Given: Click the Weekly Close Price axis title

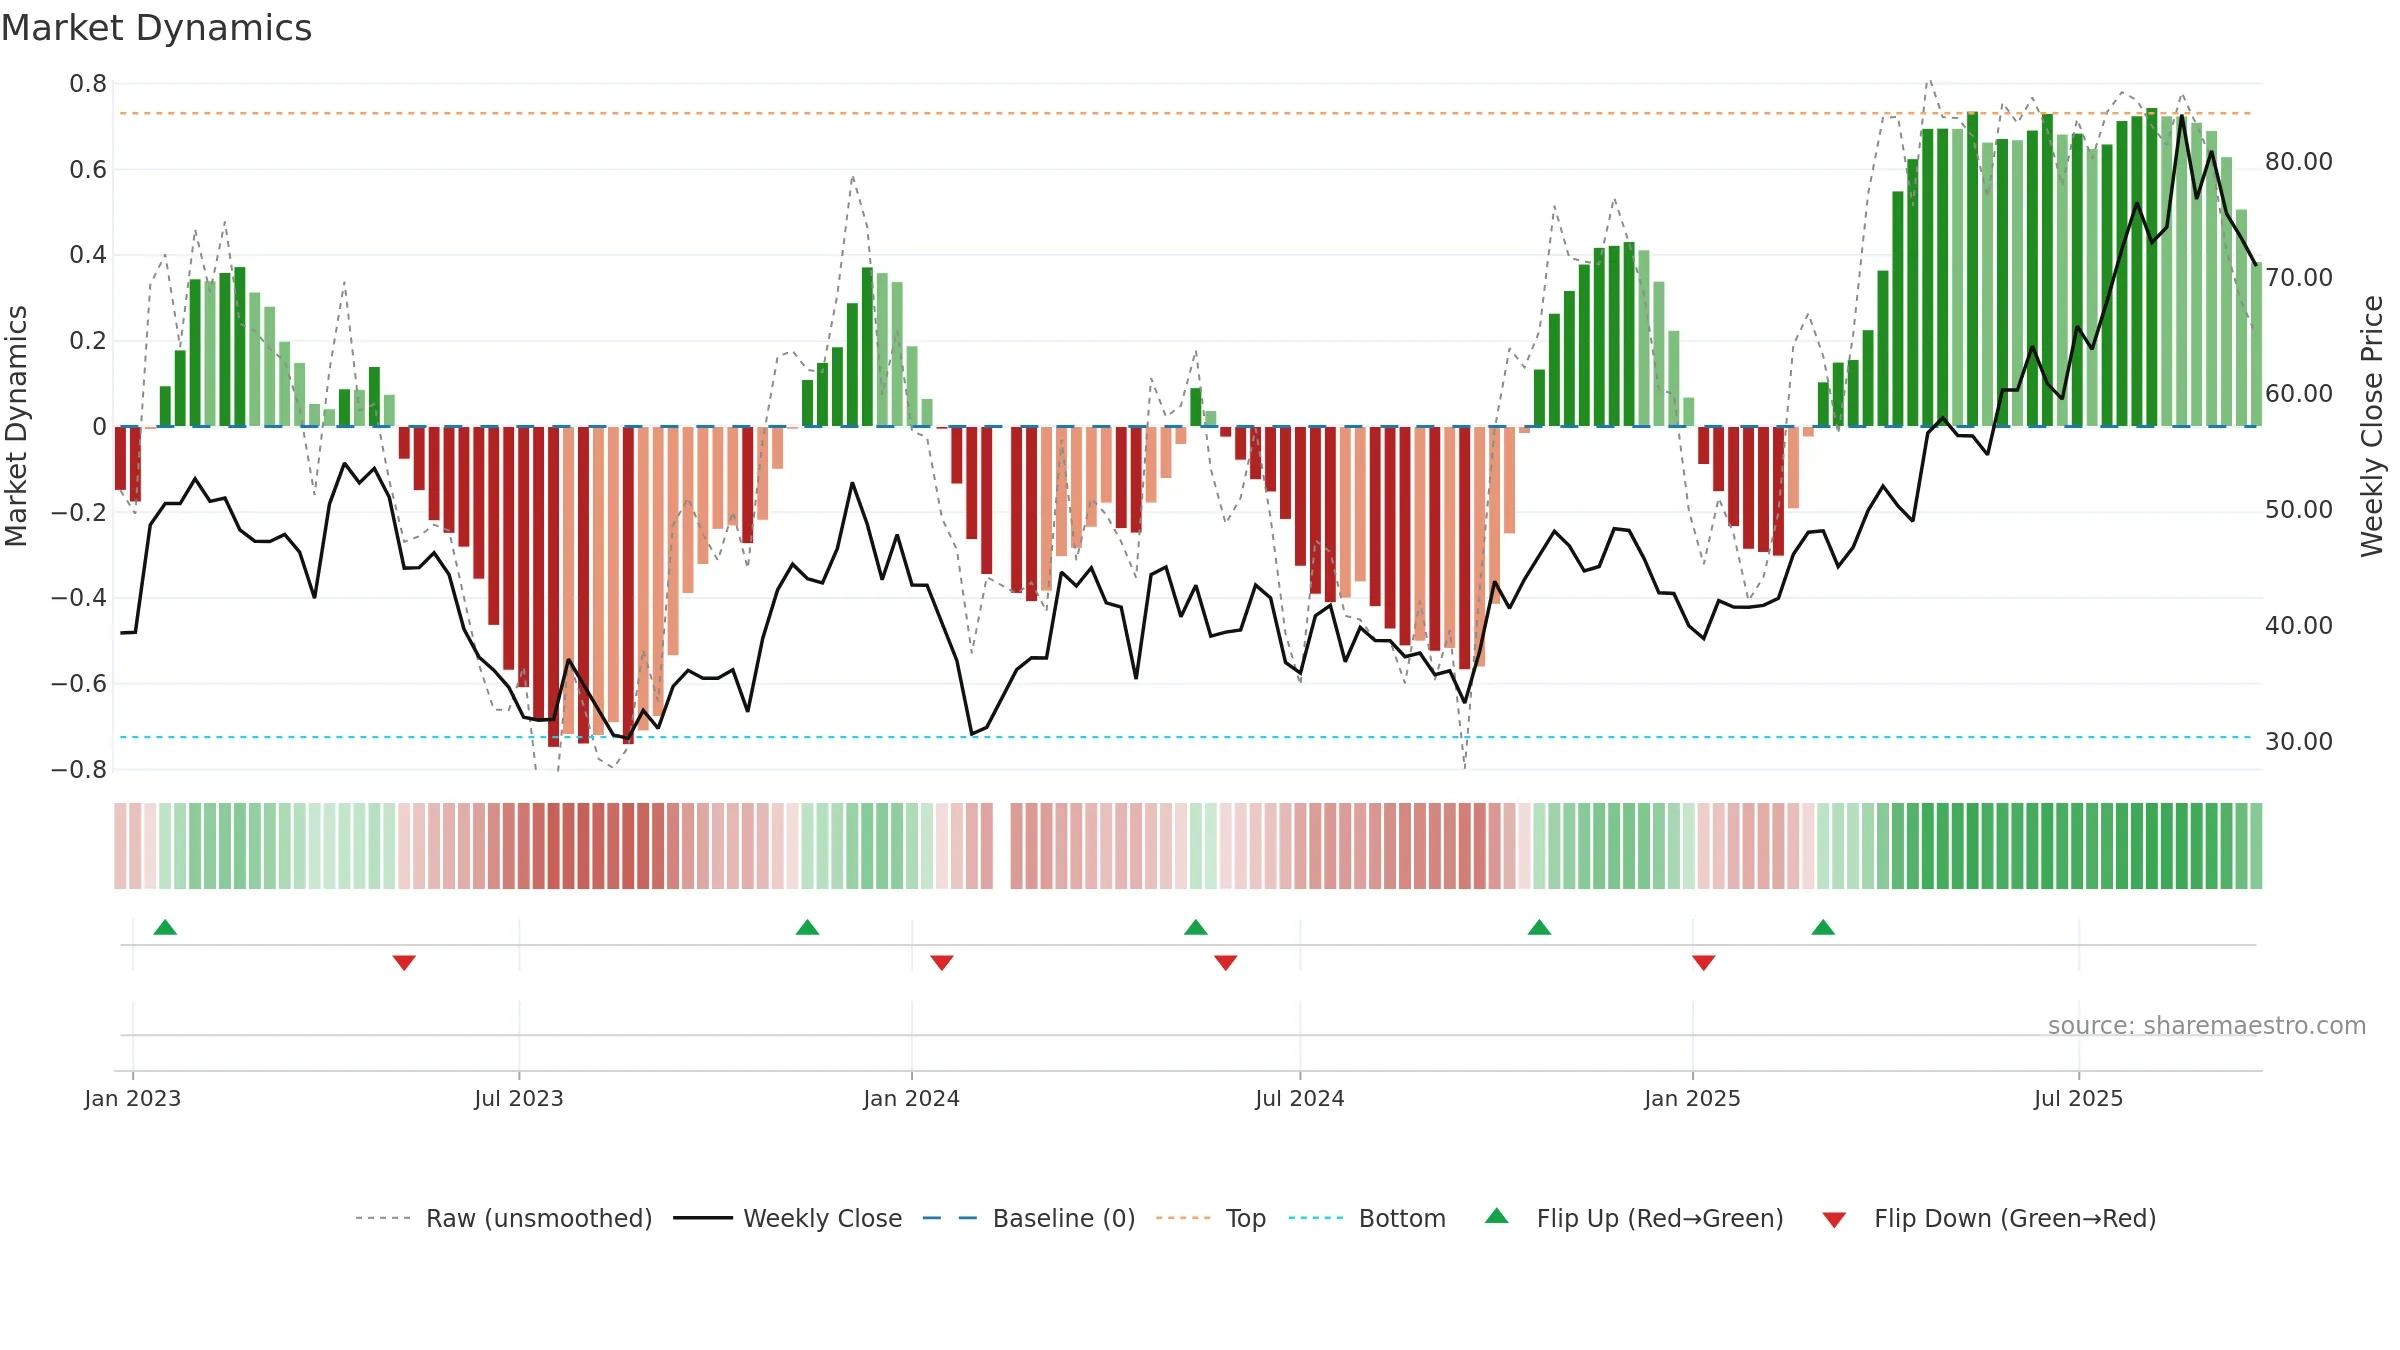Looking at the screenshot, I should (2372, 426).
